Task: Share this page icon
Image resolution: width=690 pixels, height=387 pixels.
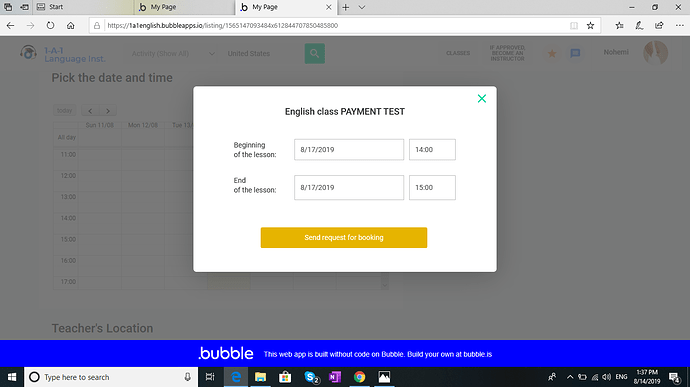Action: point(659,26)
